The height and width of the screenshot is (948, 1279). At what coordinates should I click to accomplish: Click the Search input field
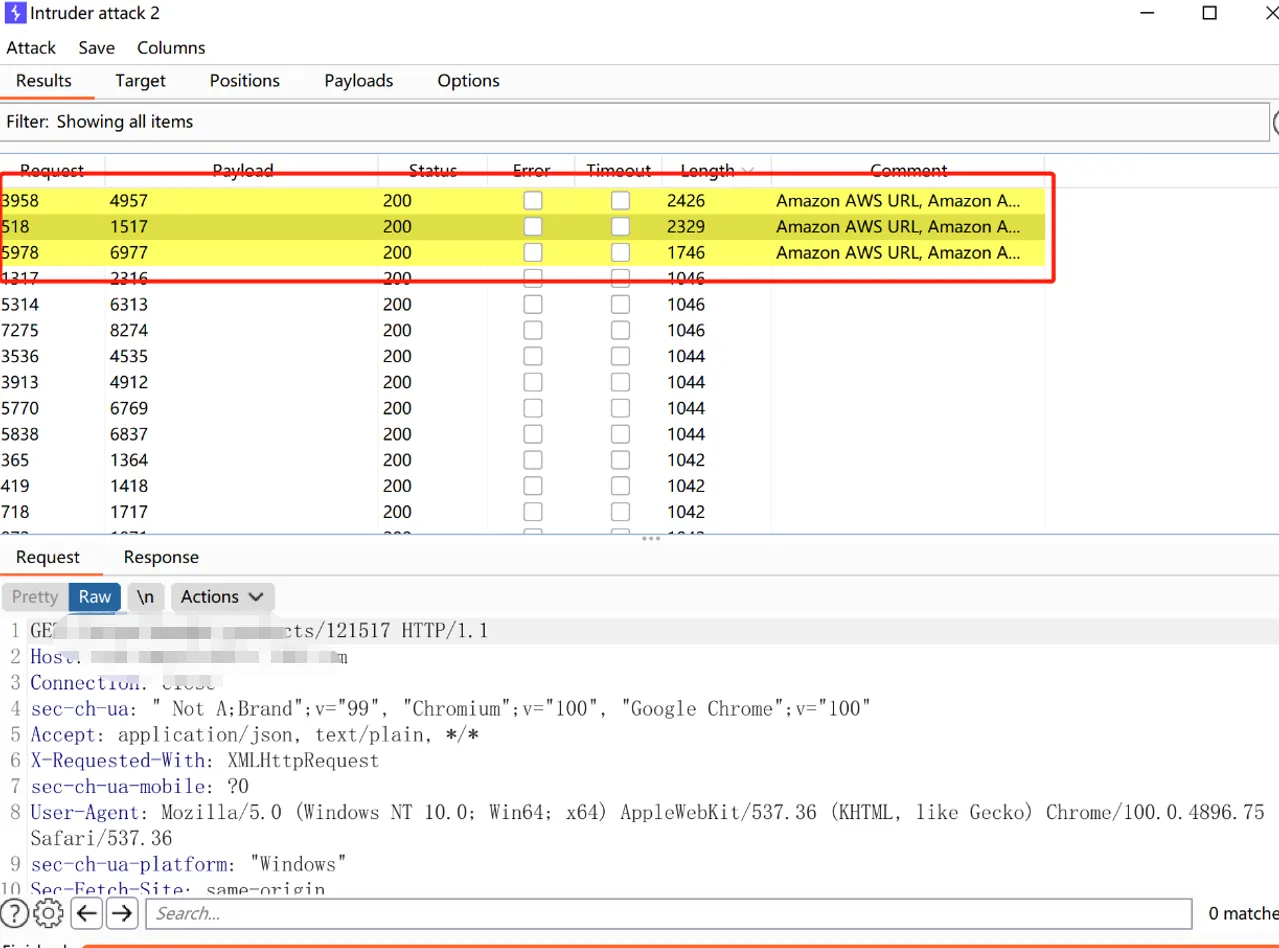pyautogui.click(x=668, y=913)
